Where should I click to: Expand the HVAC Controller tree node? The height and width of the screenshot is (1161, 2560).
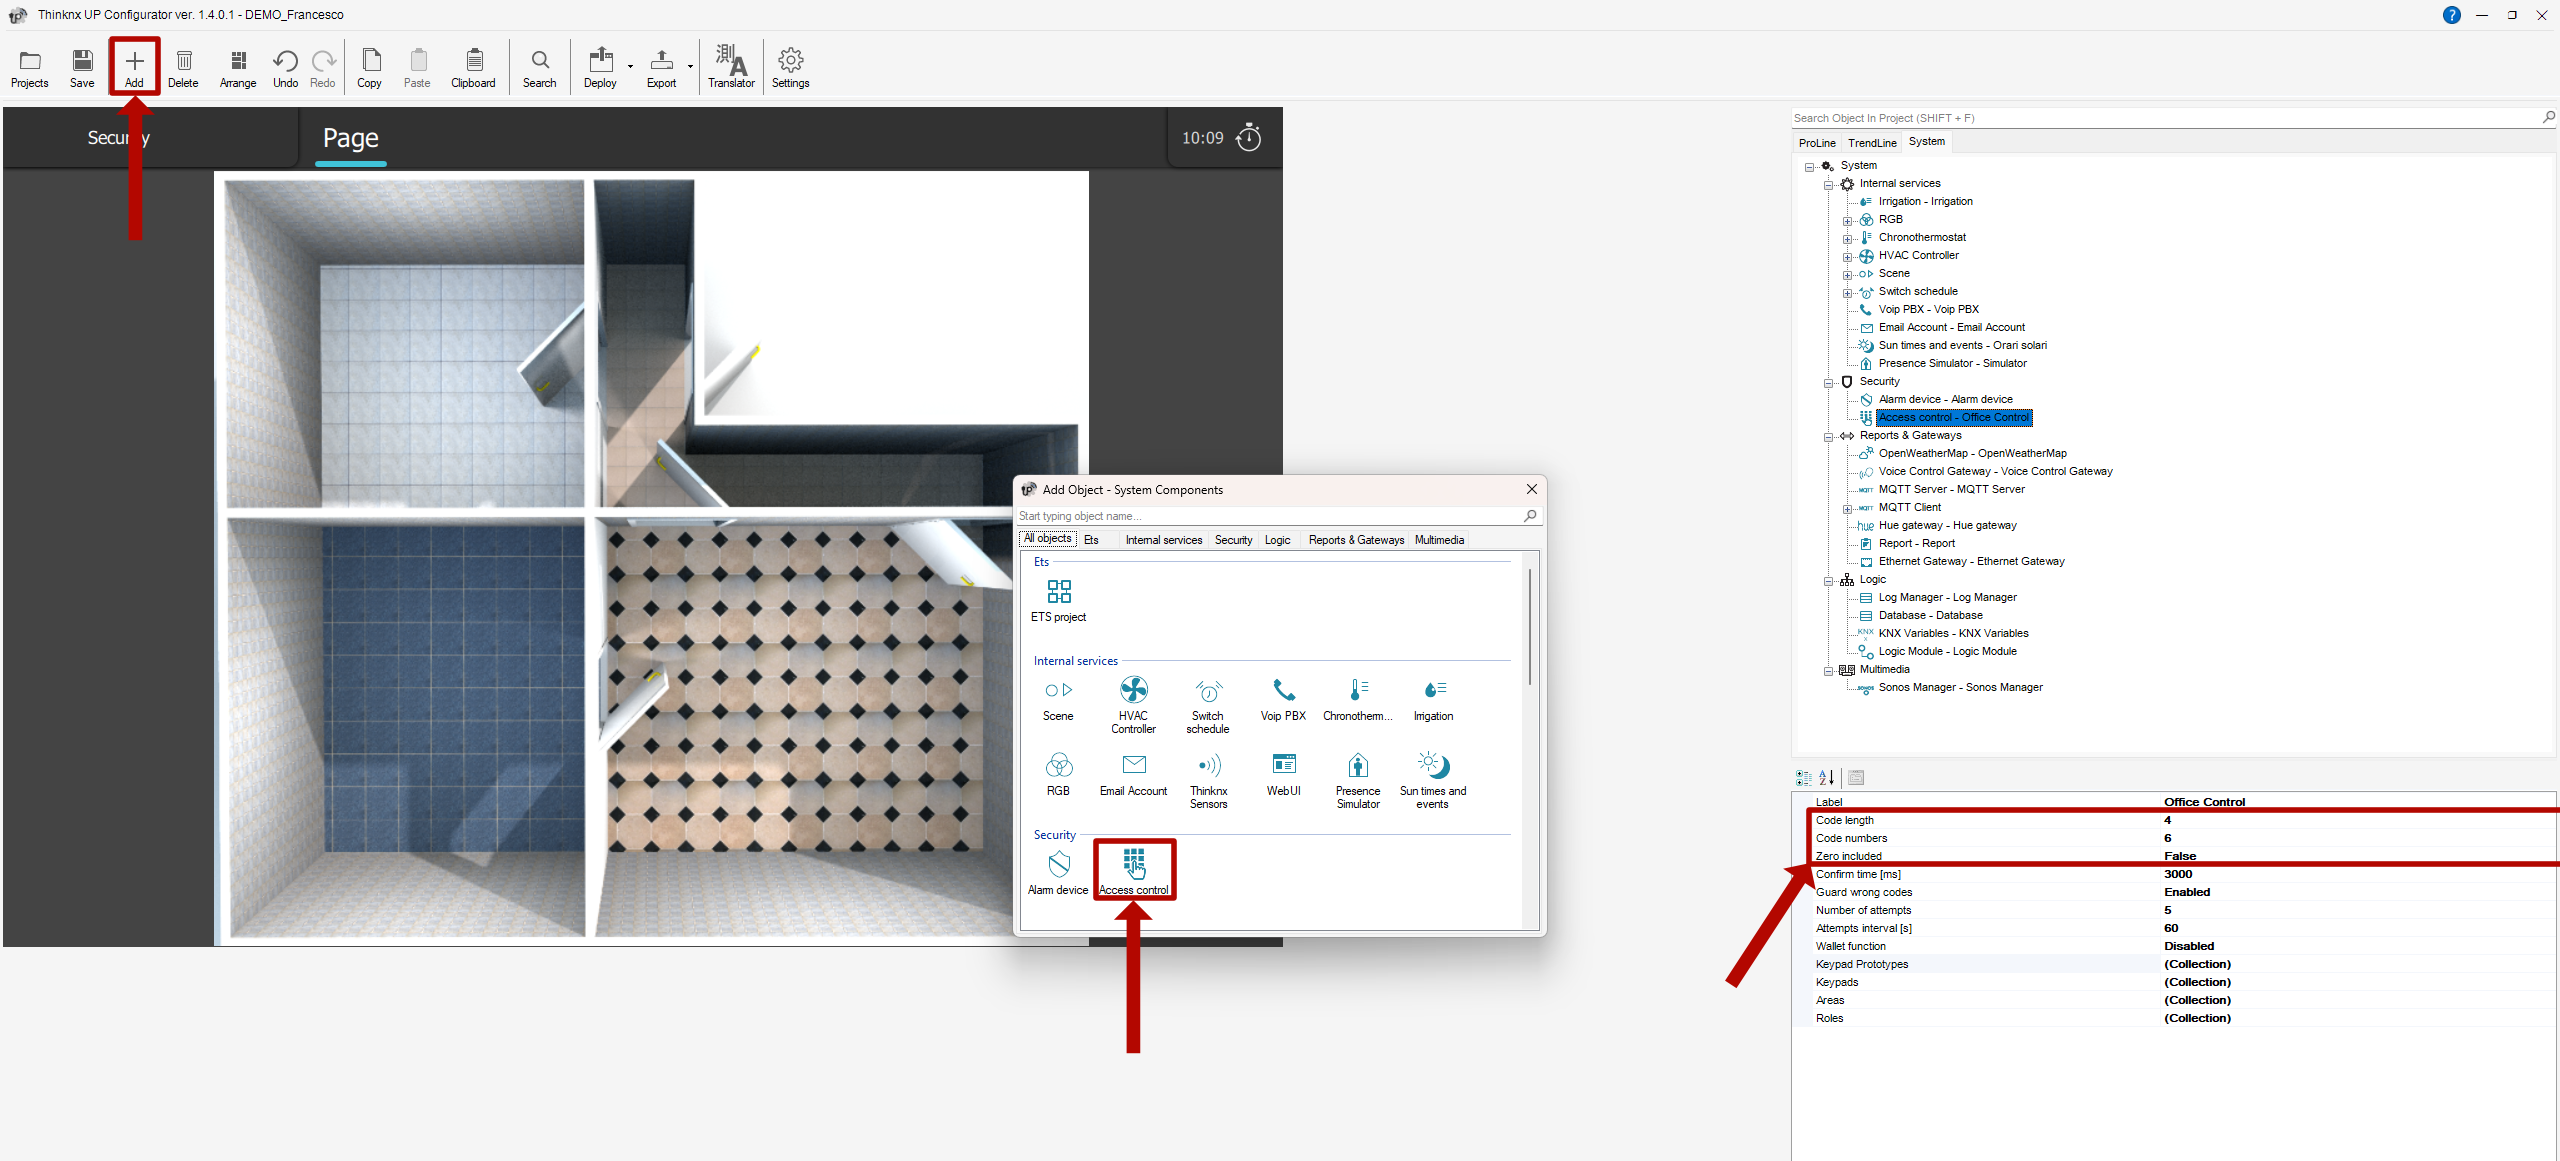click(1847, 257)
